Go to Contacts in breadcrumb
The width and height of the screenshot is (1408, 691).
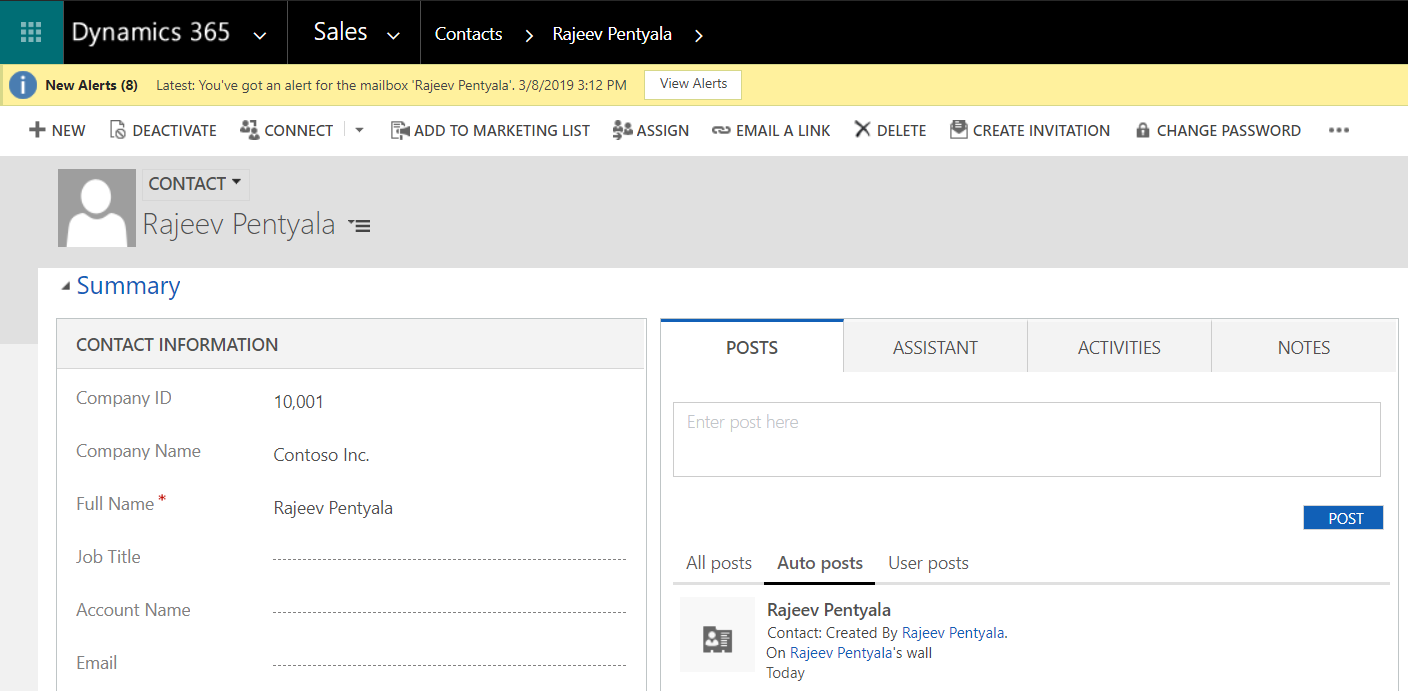click(x=468, y=34)
